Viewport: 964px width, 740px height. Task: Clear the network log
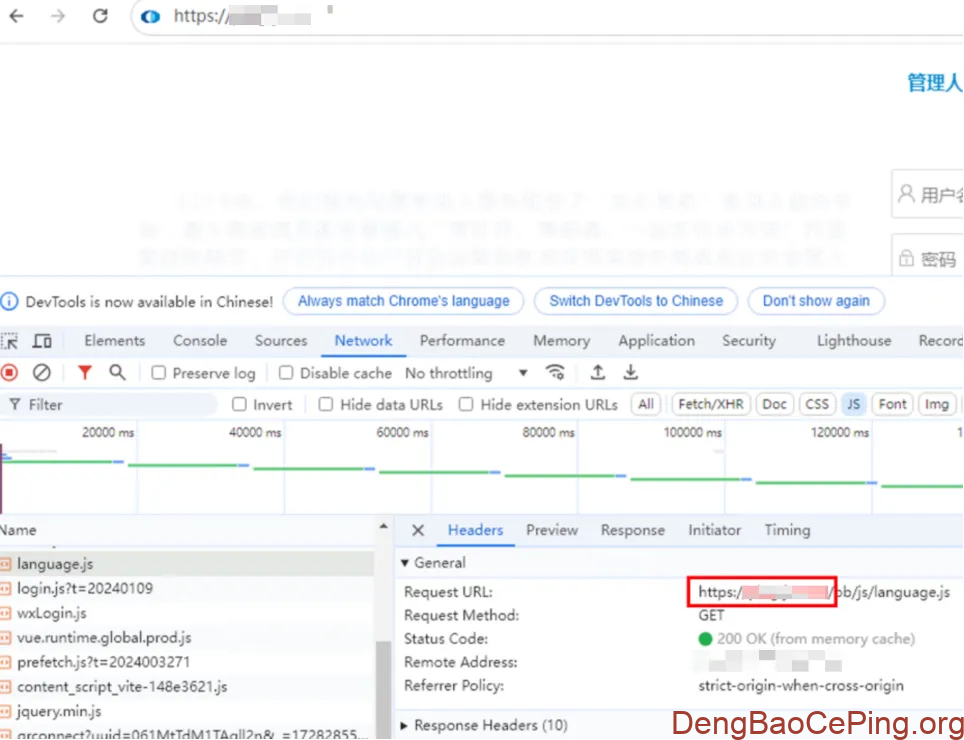(41, 373)
